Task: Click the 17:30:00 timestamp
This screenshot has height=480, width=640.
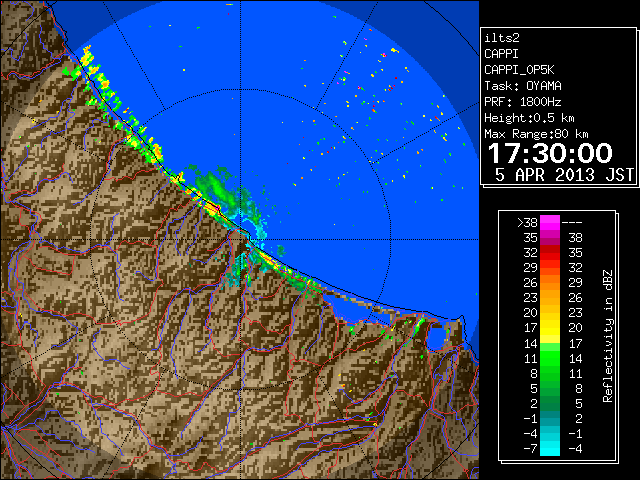Action: pyautogui.click(x=550, y=153)
